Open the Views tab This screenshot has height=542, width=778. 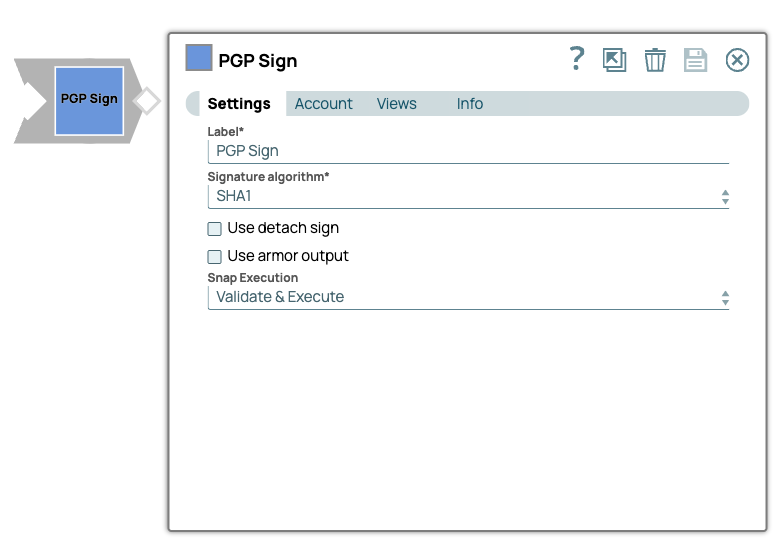(396, 104)
